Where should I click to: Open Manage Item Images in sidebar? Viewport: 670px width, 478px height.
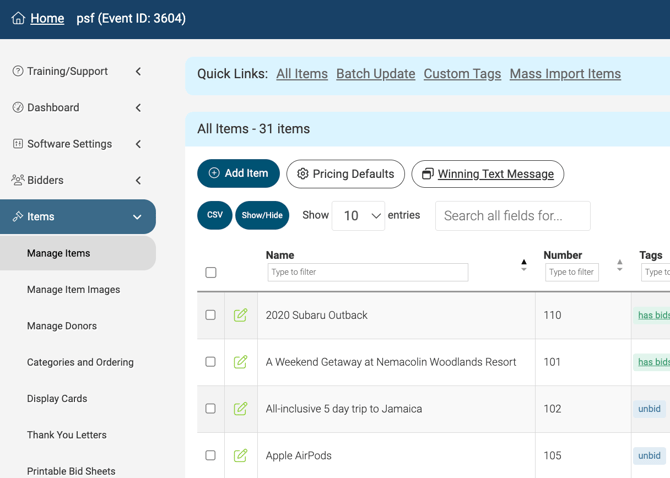73,290
